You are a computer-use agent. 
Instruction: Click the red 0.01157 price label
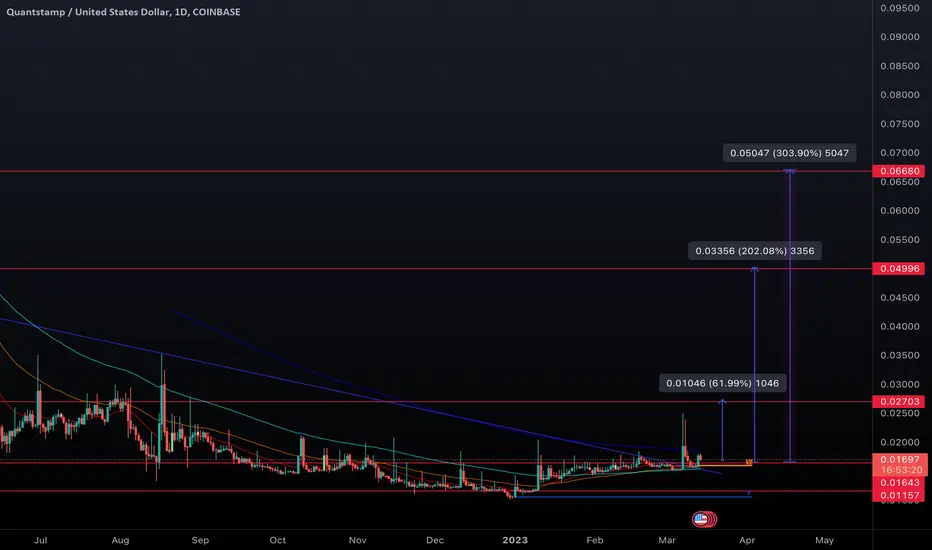[899, 495]
